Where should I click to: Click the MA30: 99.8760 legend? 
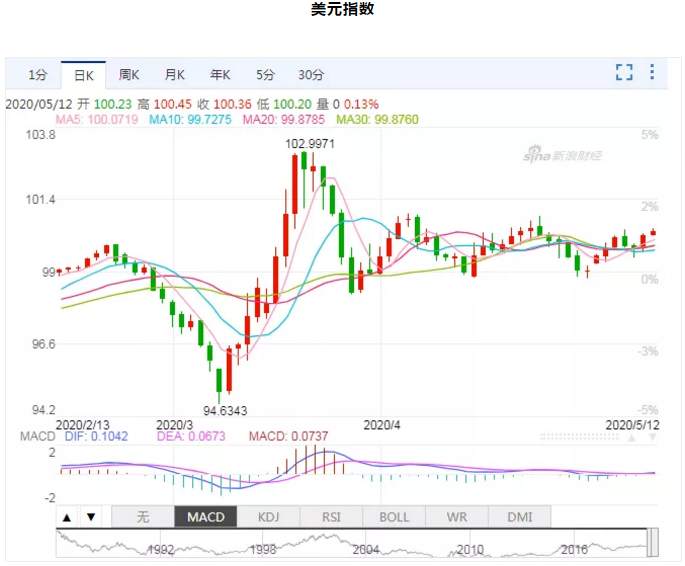377,119
